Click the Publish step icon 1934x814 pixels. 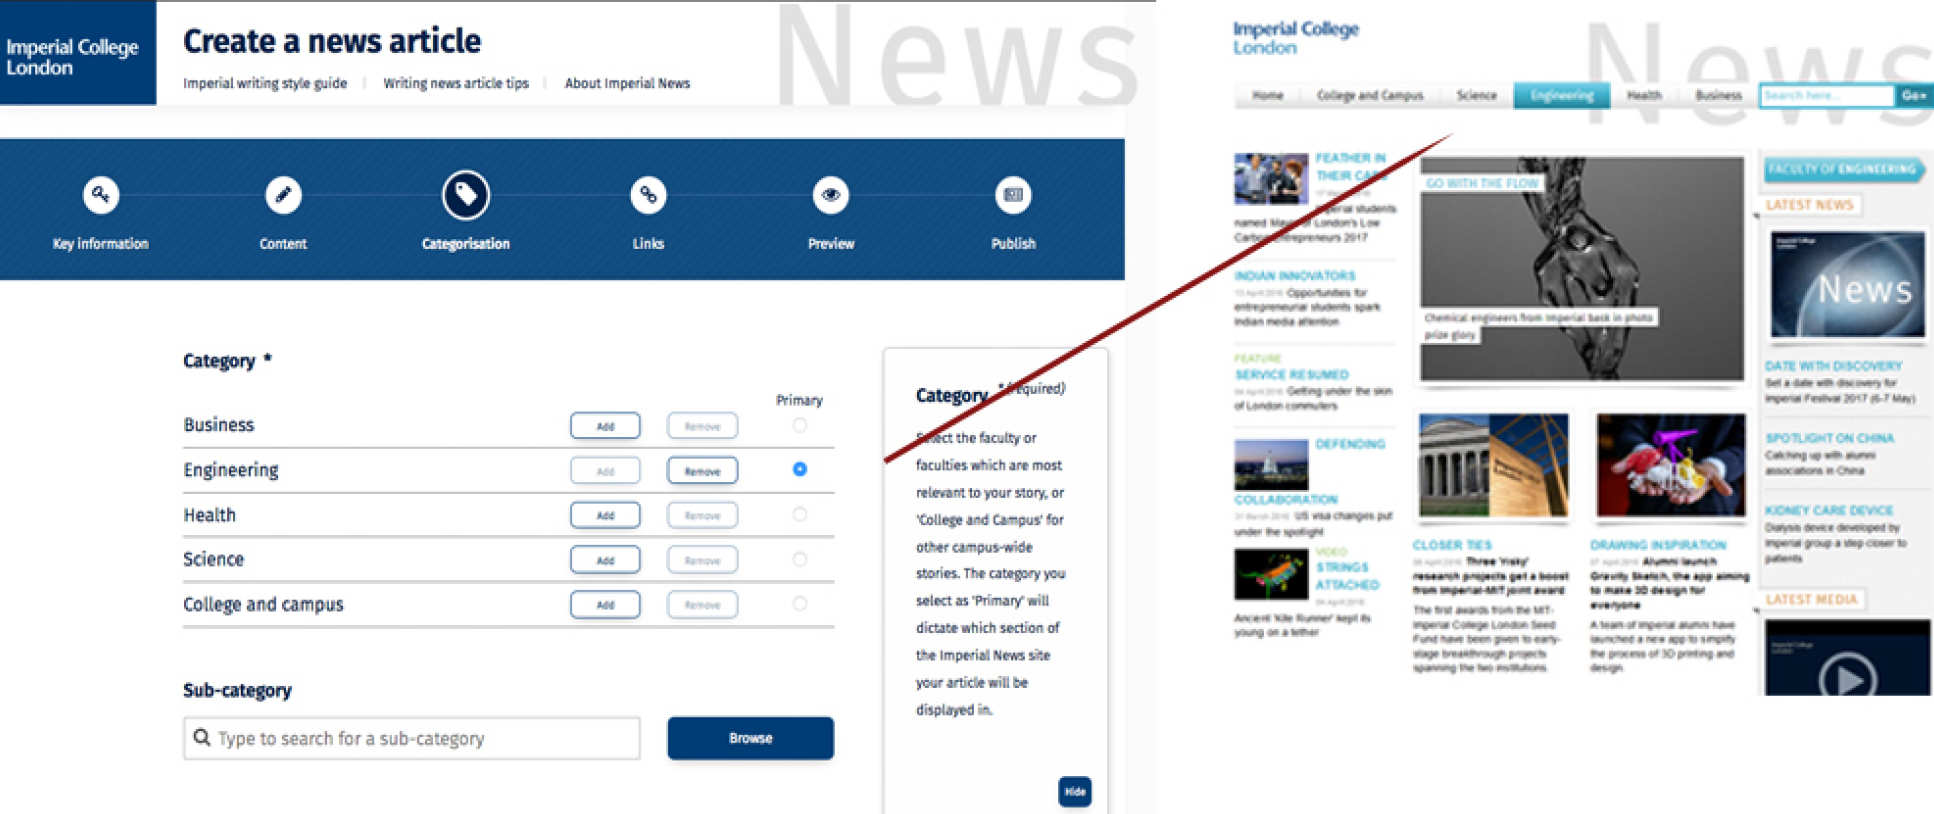1013,195
